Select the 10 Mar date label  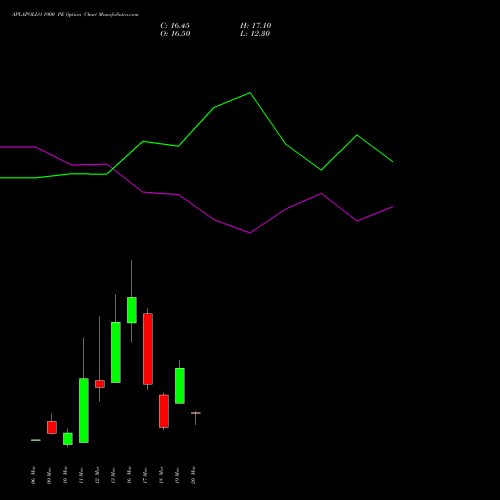click(x=65, y=475)
